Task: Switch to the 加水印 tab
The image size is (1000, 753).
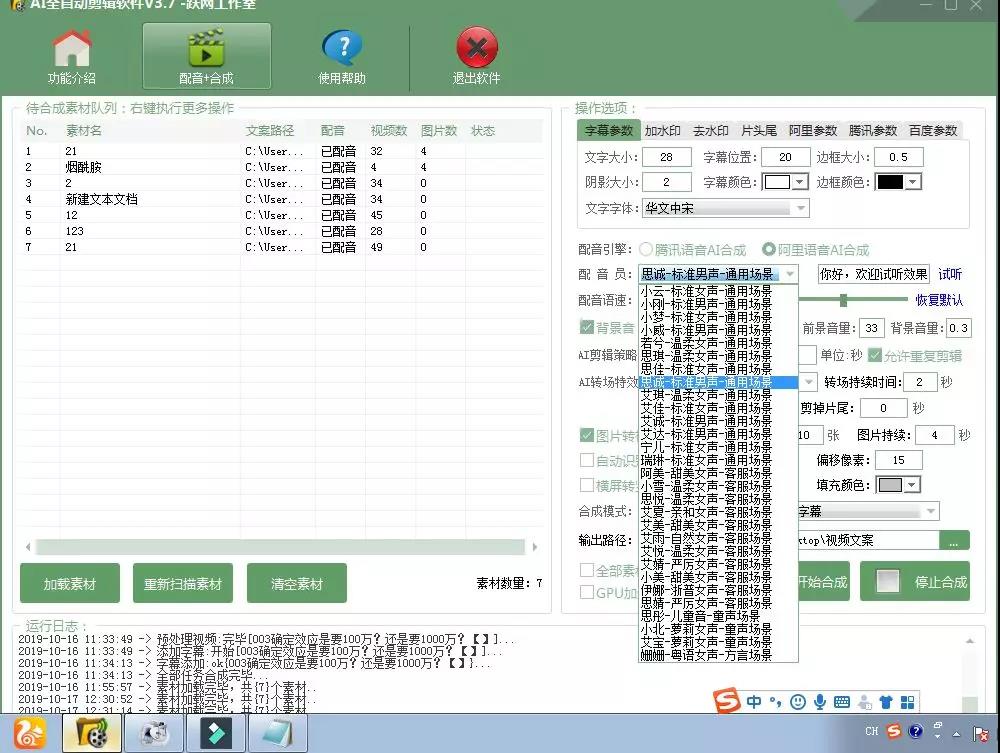Action: 665,130
